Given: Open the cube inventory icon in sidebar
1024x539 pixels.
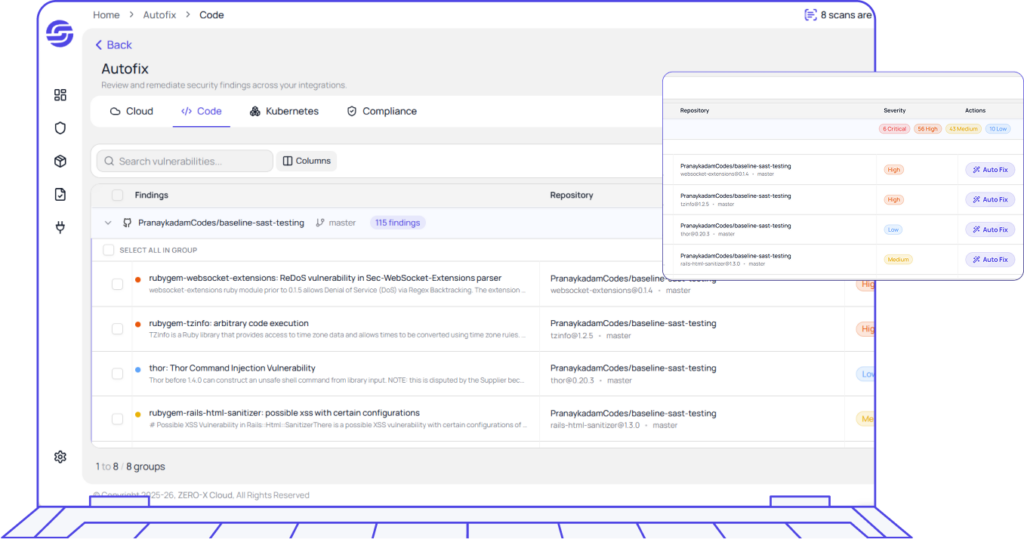Looking at the screenshot, I should point(60,161).
